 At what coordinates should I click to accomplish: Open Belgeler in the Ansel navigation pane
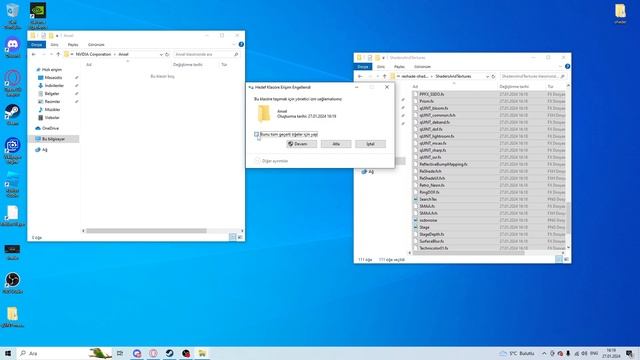point(51,93)
